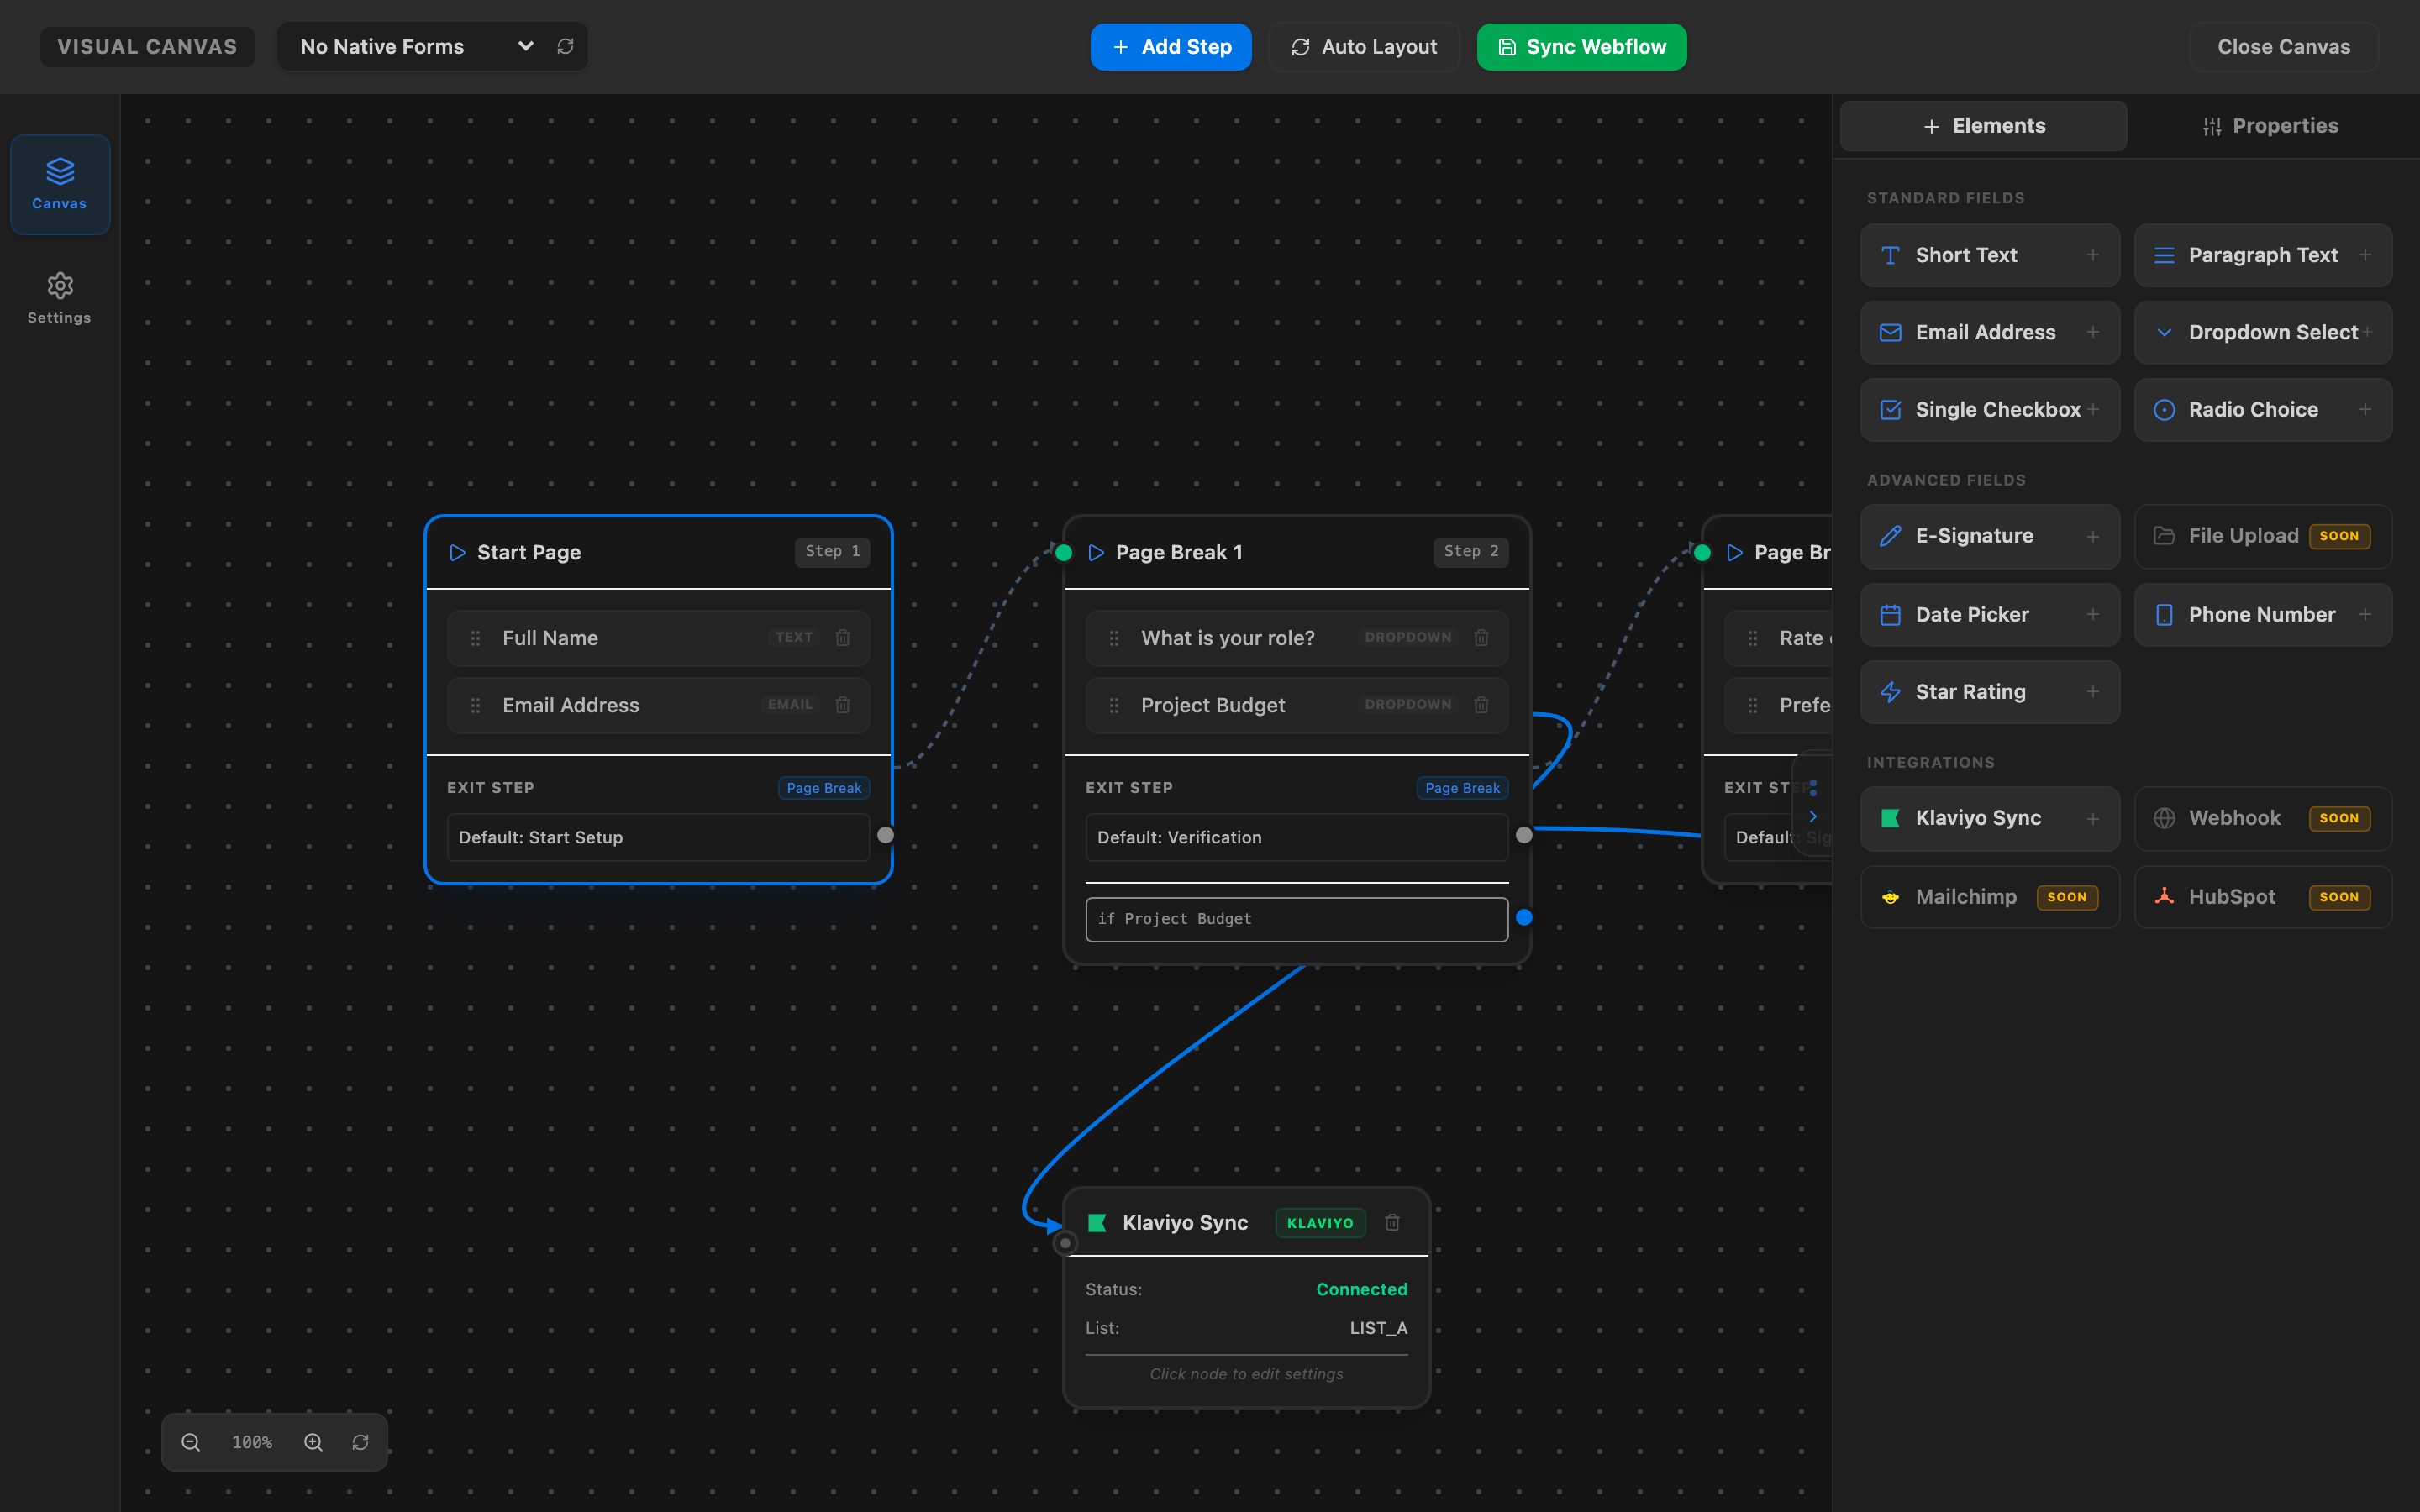Reset canvas zoom icon

pos(360,1442)
